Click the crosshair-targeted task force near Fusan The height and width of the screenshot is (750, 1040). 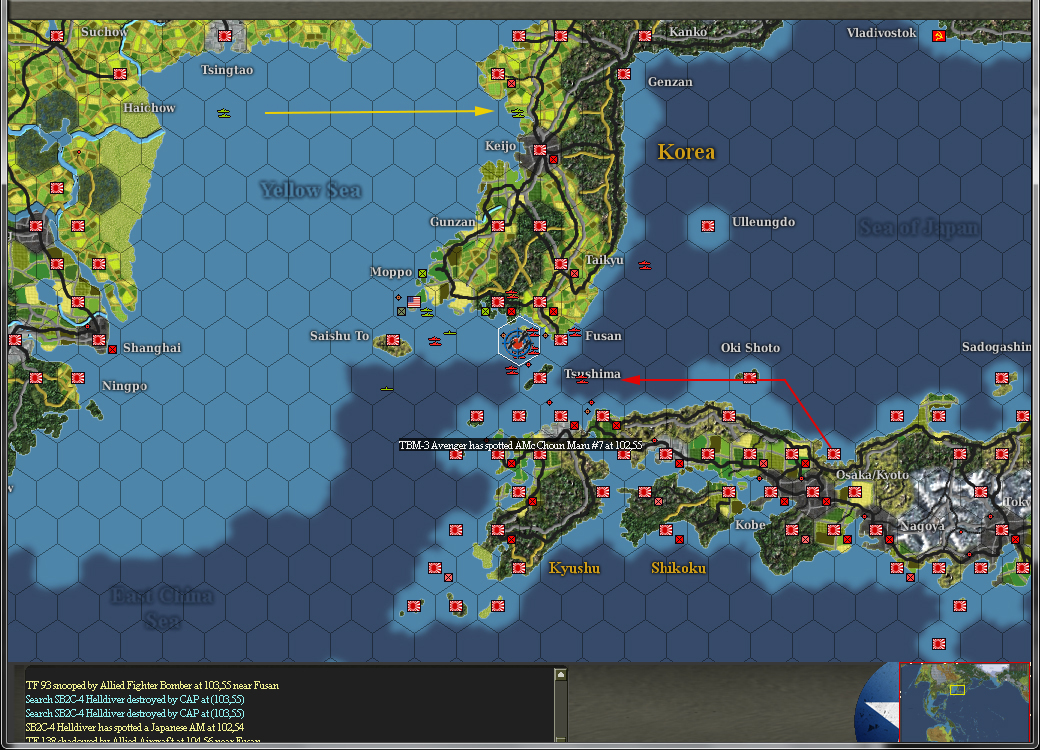coord(518,342)
